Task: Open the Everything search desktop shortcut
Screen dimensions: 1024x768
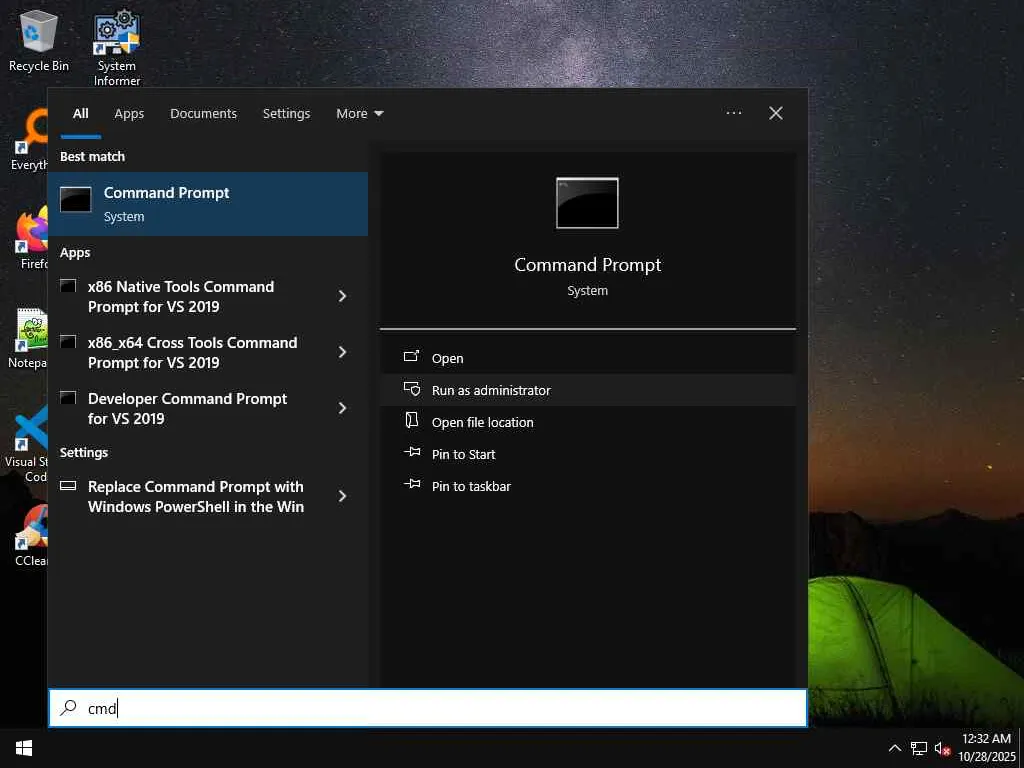Action: pos(30,140)
